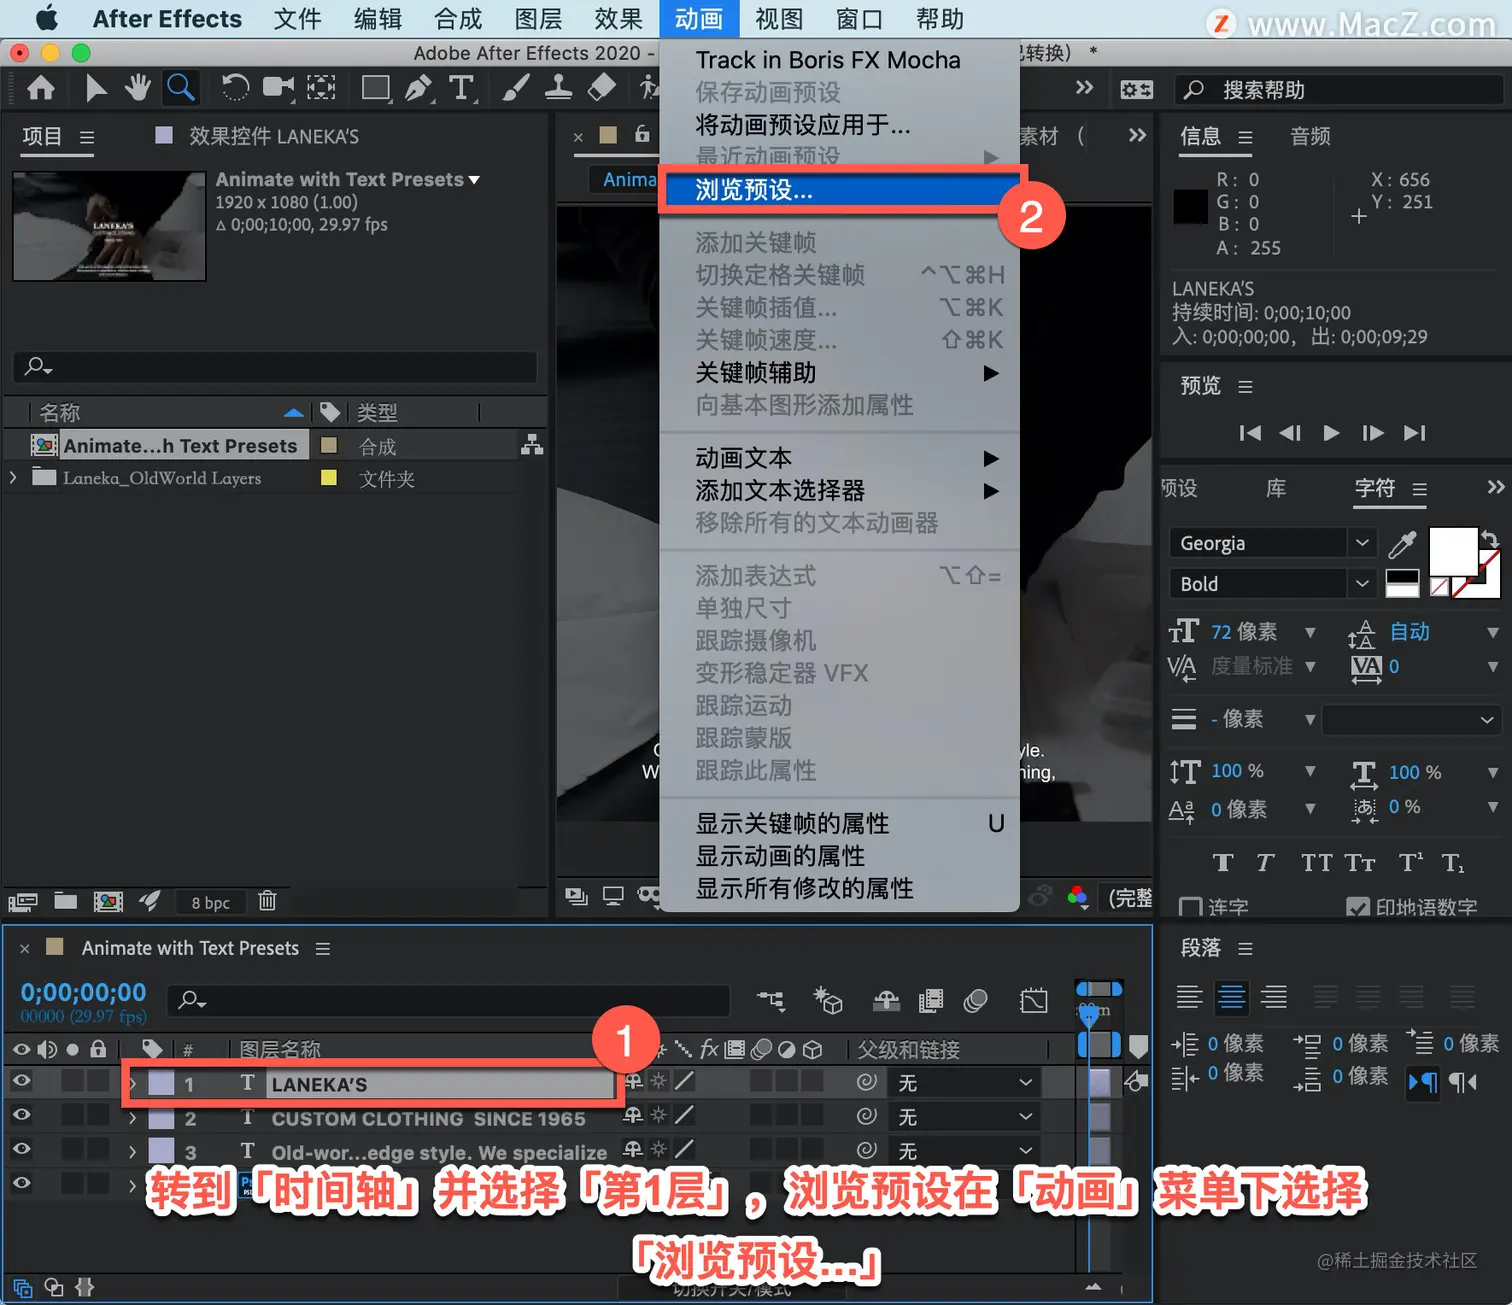1512x1305 pixels.
Task: Expand the CUSTOM CLOTHING layer properties
Action: pos(132,1118)
